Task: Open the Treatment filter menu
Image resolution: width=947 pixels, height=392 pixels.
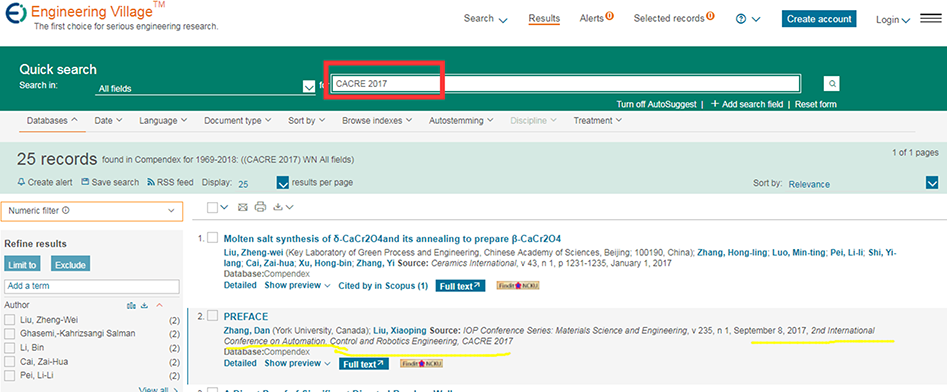Action: 598,121
